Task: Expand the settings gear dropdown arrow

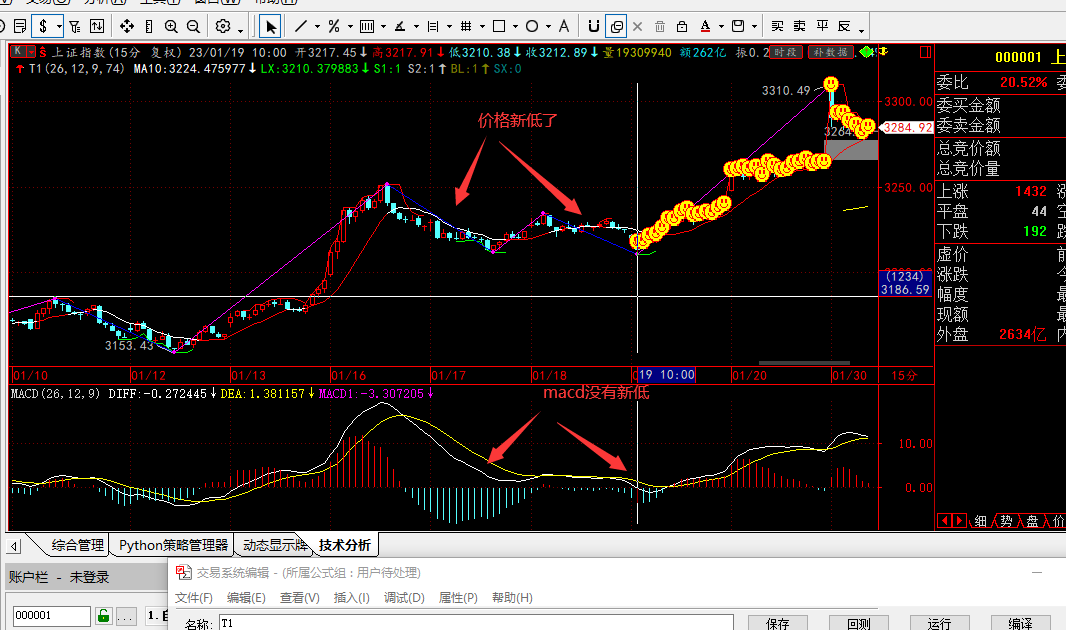Action: pyautogui.click(x=241, y=29)
